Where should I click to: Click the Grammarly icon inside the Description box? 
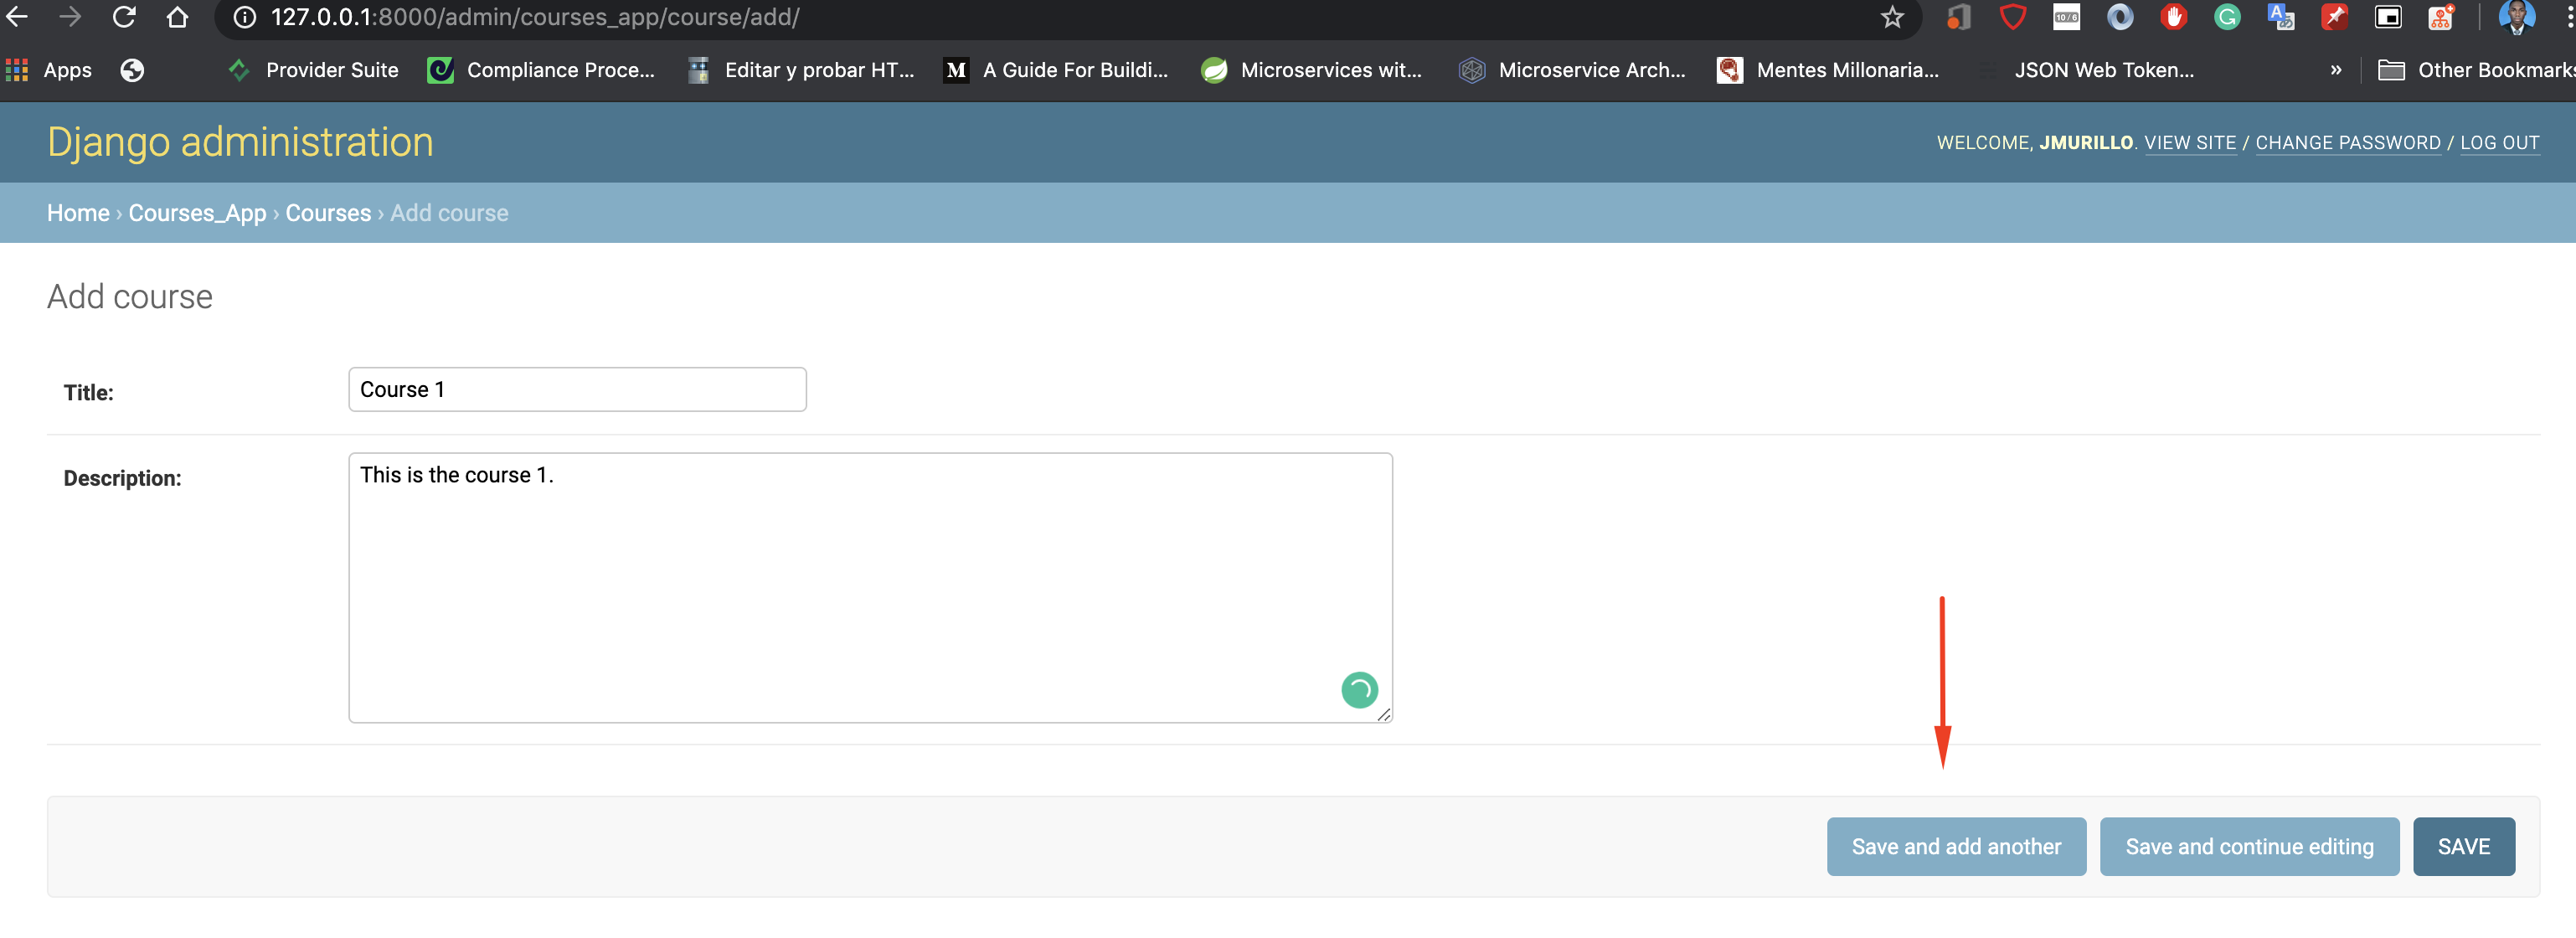[1358, 690]
